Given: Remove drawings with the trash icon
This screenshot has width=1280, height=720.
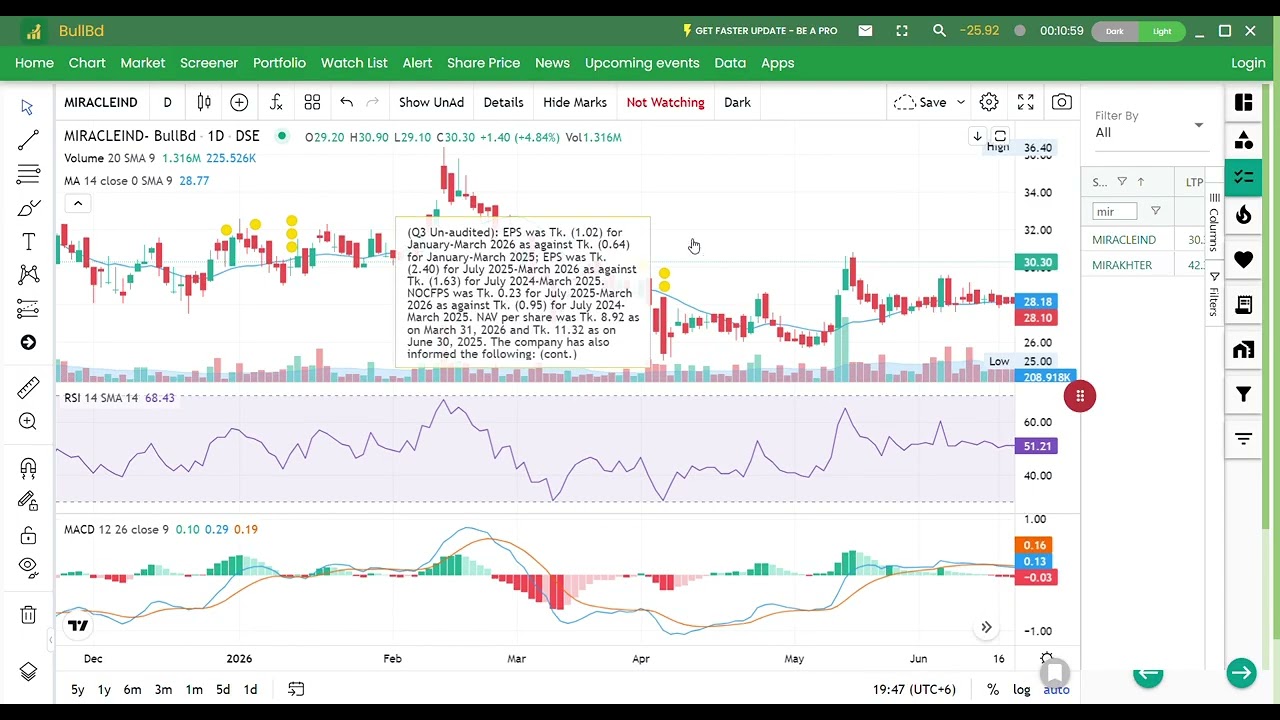Looking at the screenshot, I should (28, 615).
